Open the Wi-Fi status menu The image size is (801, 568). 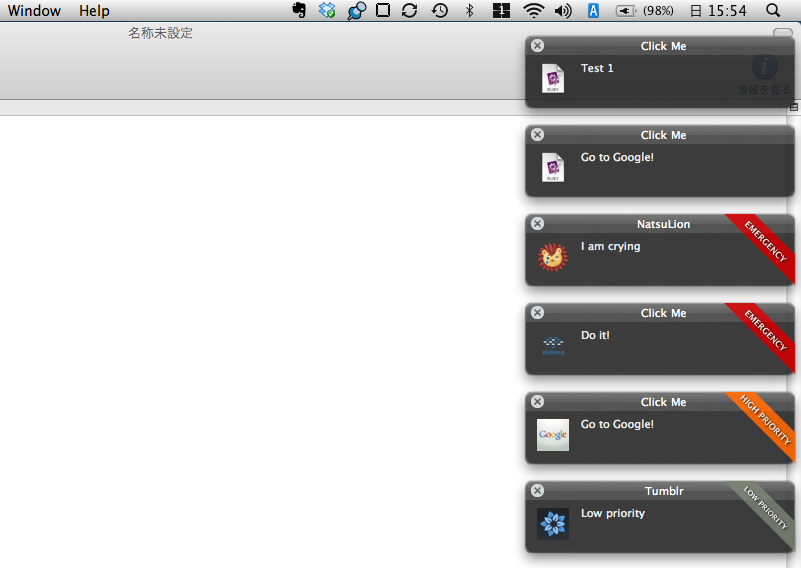coord(533,11)
